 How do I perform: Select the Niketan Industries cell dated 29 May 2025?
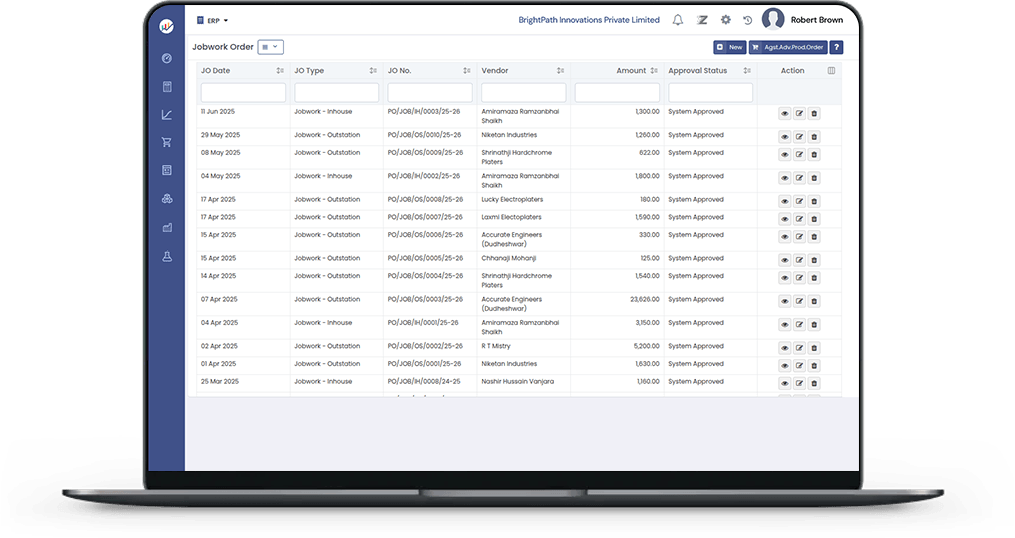click(x=524, y=137)
